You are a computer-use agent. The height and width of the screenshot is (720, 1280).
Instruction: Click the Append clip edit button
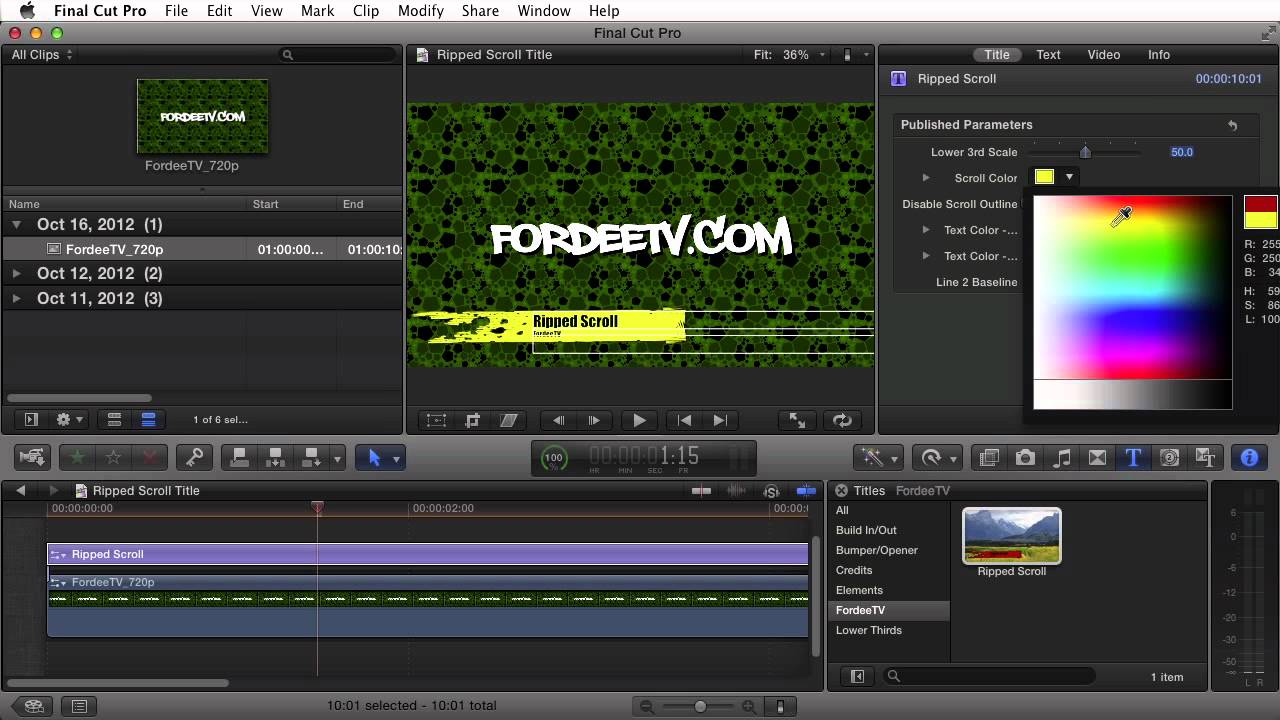[311, 457]
